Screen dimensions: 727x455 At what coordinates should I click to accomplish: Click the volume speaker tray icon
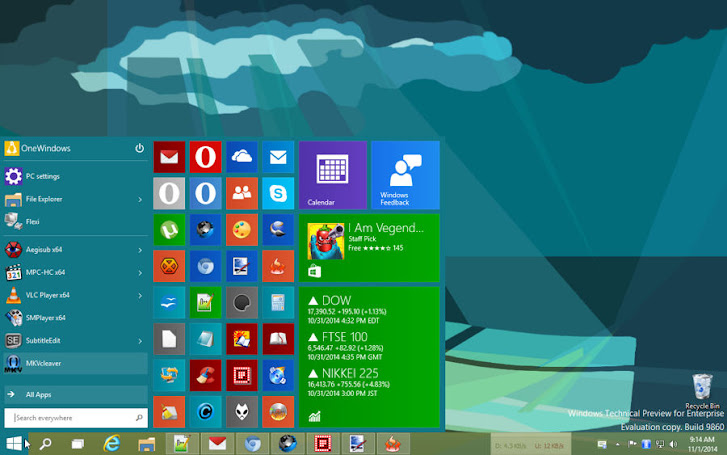(674, 444)
